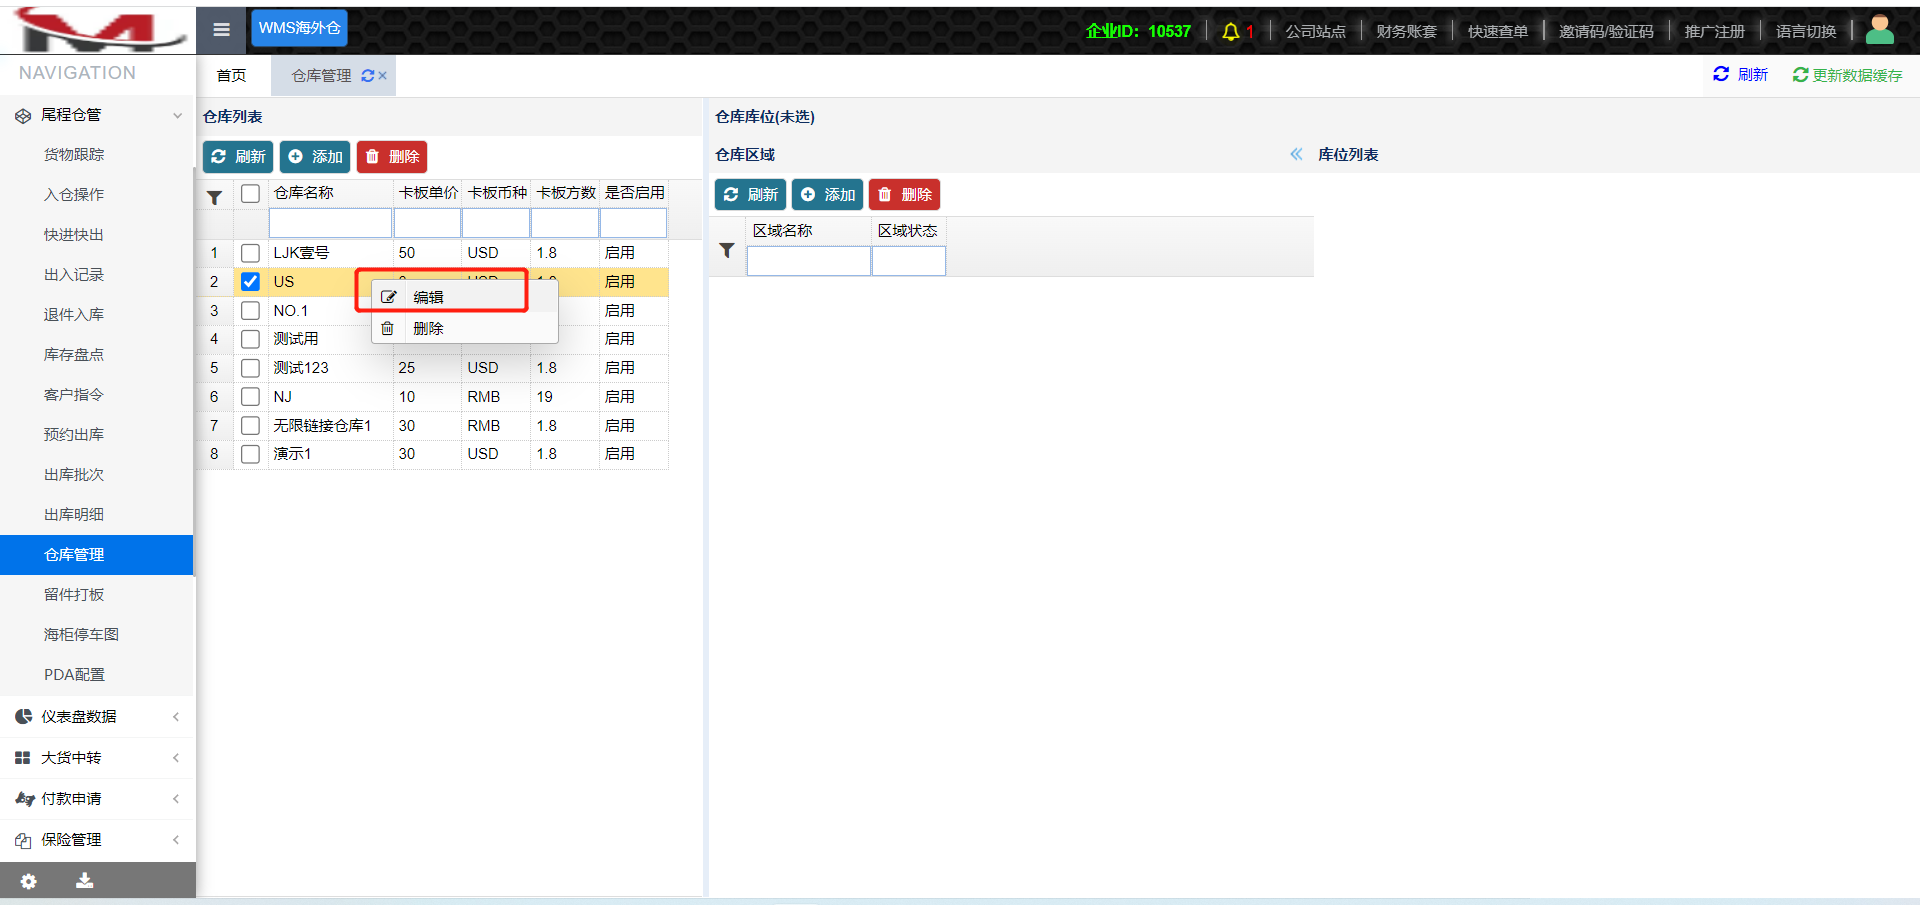Check the 测试123 row checkbox

(x=251, y=368)
